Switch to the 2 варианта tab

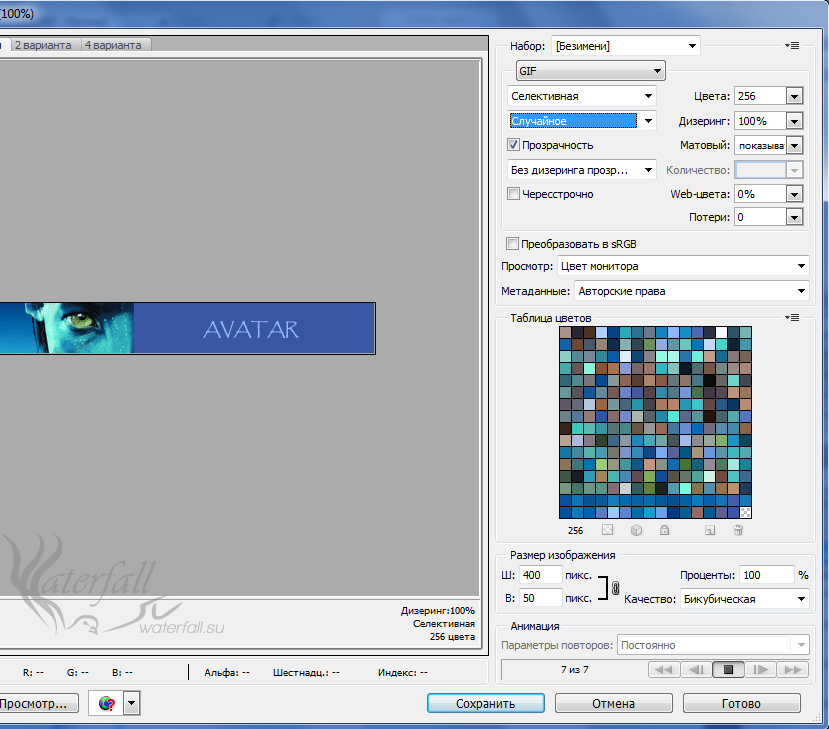tap(43, 45)
